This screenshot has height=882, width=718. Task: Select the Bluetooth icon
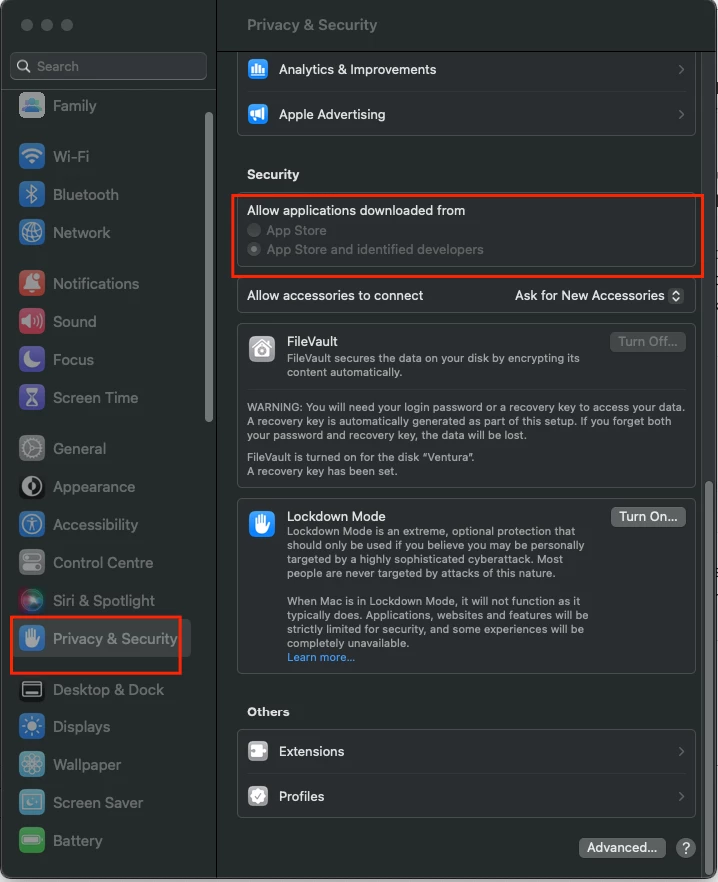32,194
